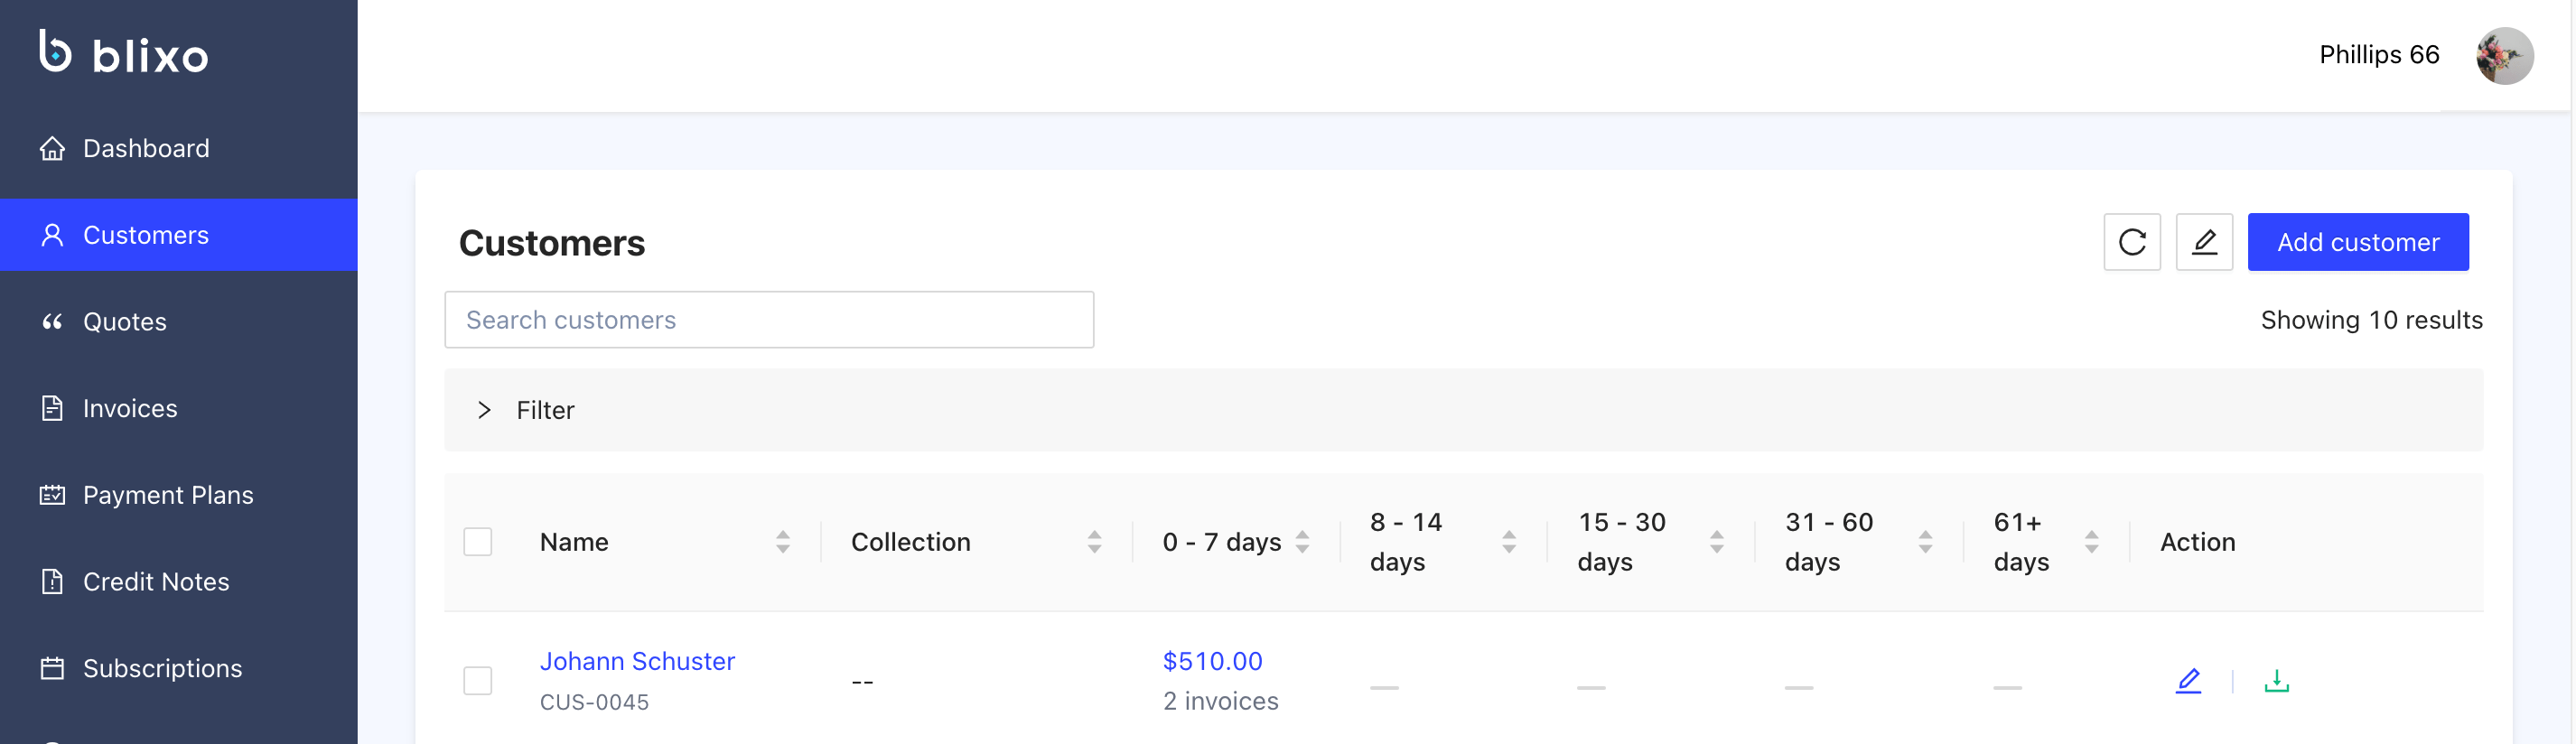Open the $510.00 outstanding amount link
Image resolution: width=2576 pixels, height=744 pixels.
(x=1212, y=661)
